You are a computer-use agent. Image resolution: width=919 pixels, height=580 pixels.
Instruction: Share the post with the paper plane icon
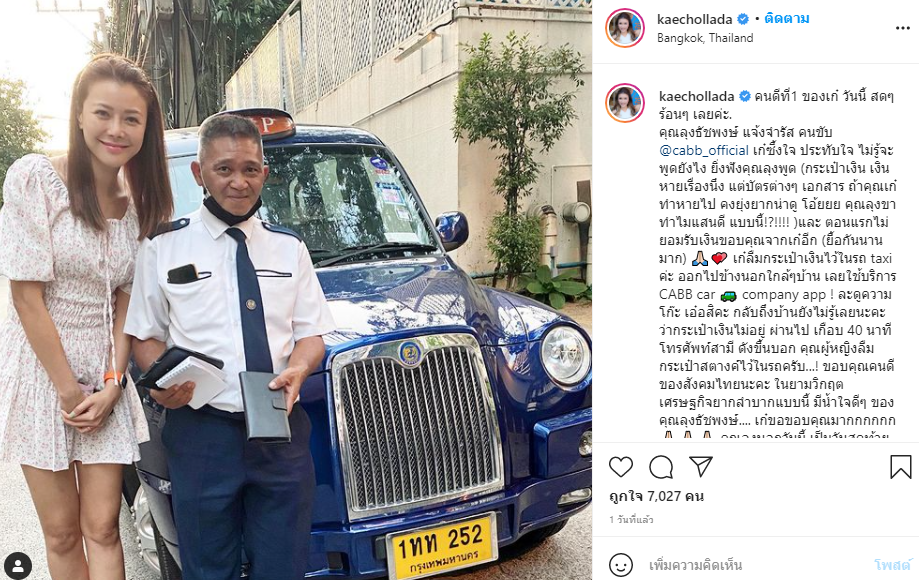point(701,466)
